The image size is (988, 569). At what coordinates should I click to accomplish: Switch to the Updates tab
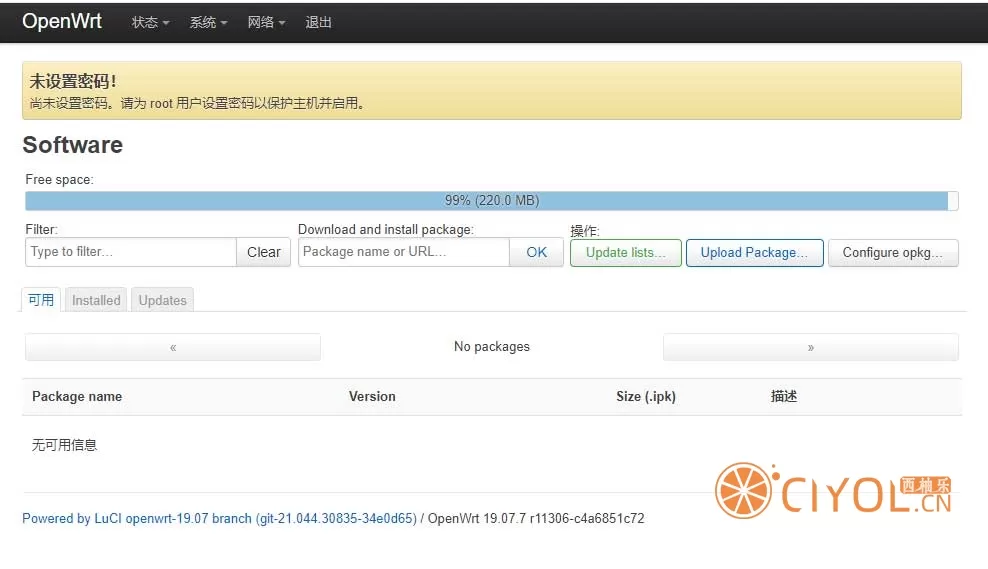pos(163,300)
